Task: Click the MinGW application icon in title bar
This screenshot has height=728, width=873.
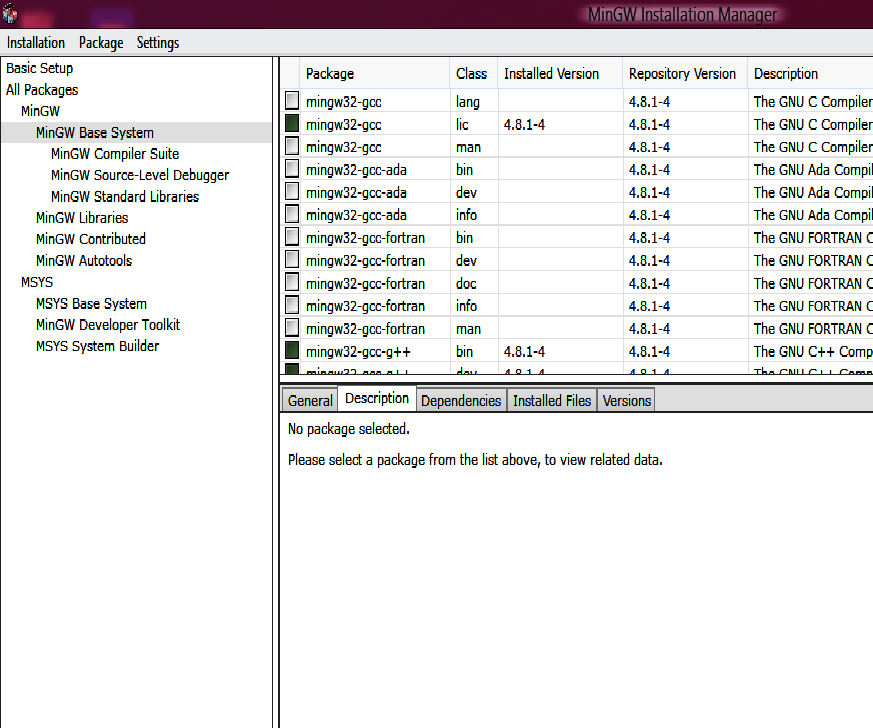Action: pos(10,13)
